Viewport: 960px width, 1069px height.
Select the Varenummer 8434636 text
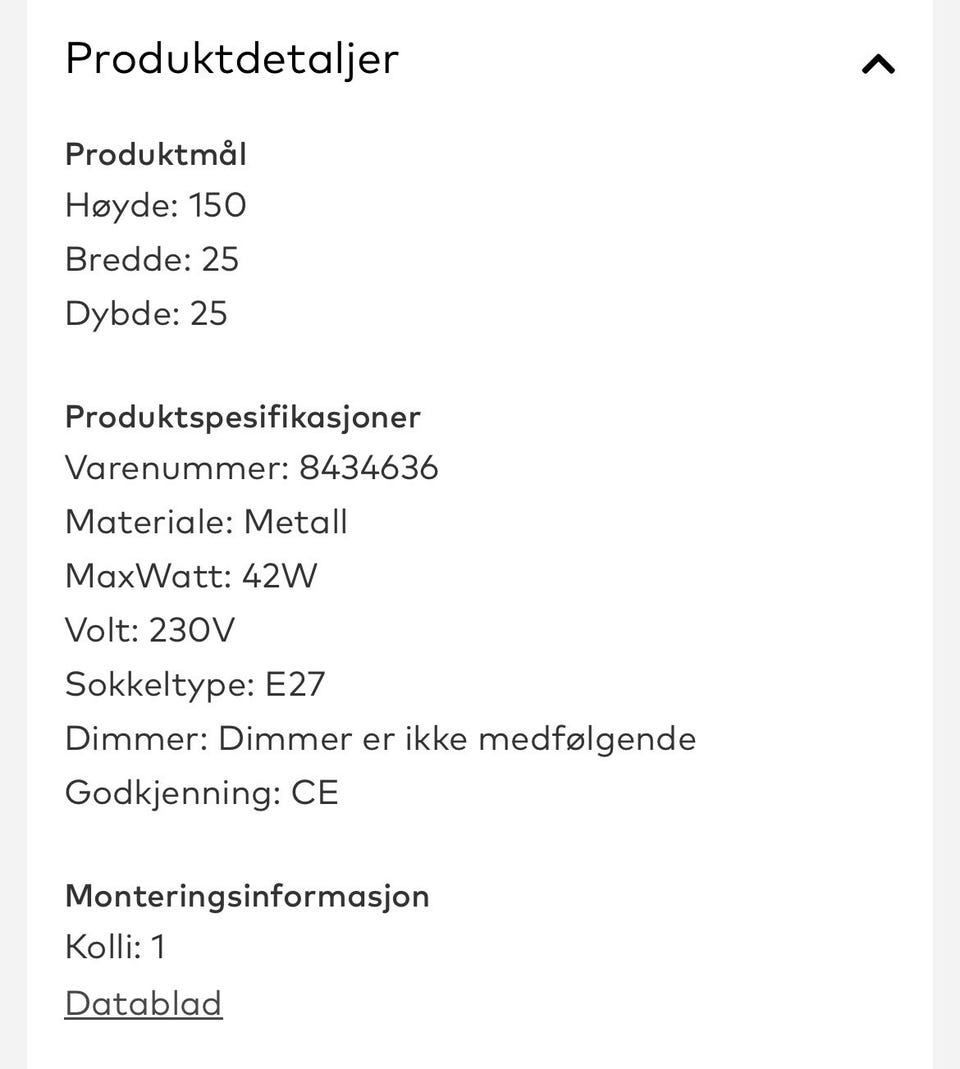[252, 468]
